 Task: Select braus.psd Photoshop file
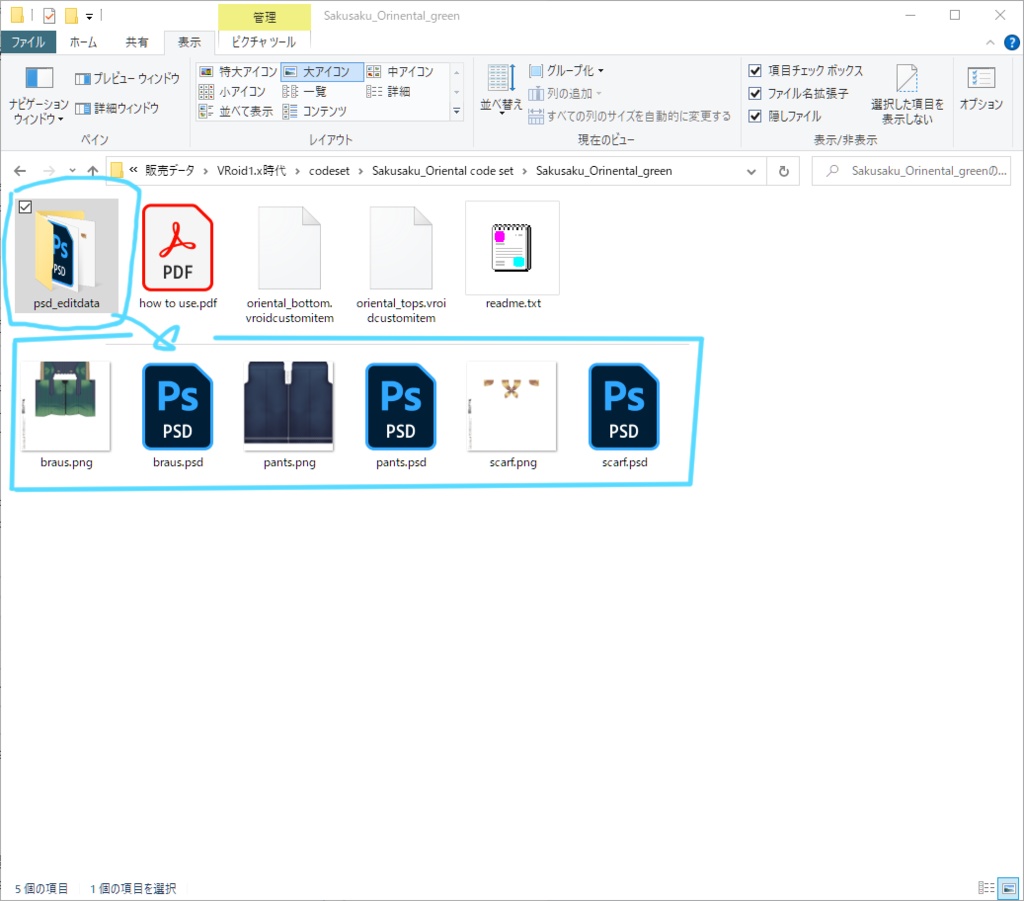[x=178, y=415]
